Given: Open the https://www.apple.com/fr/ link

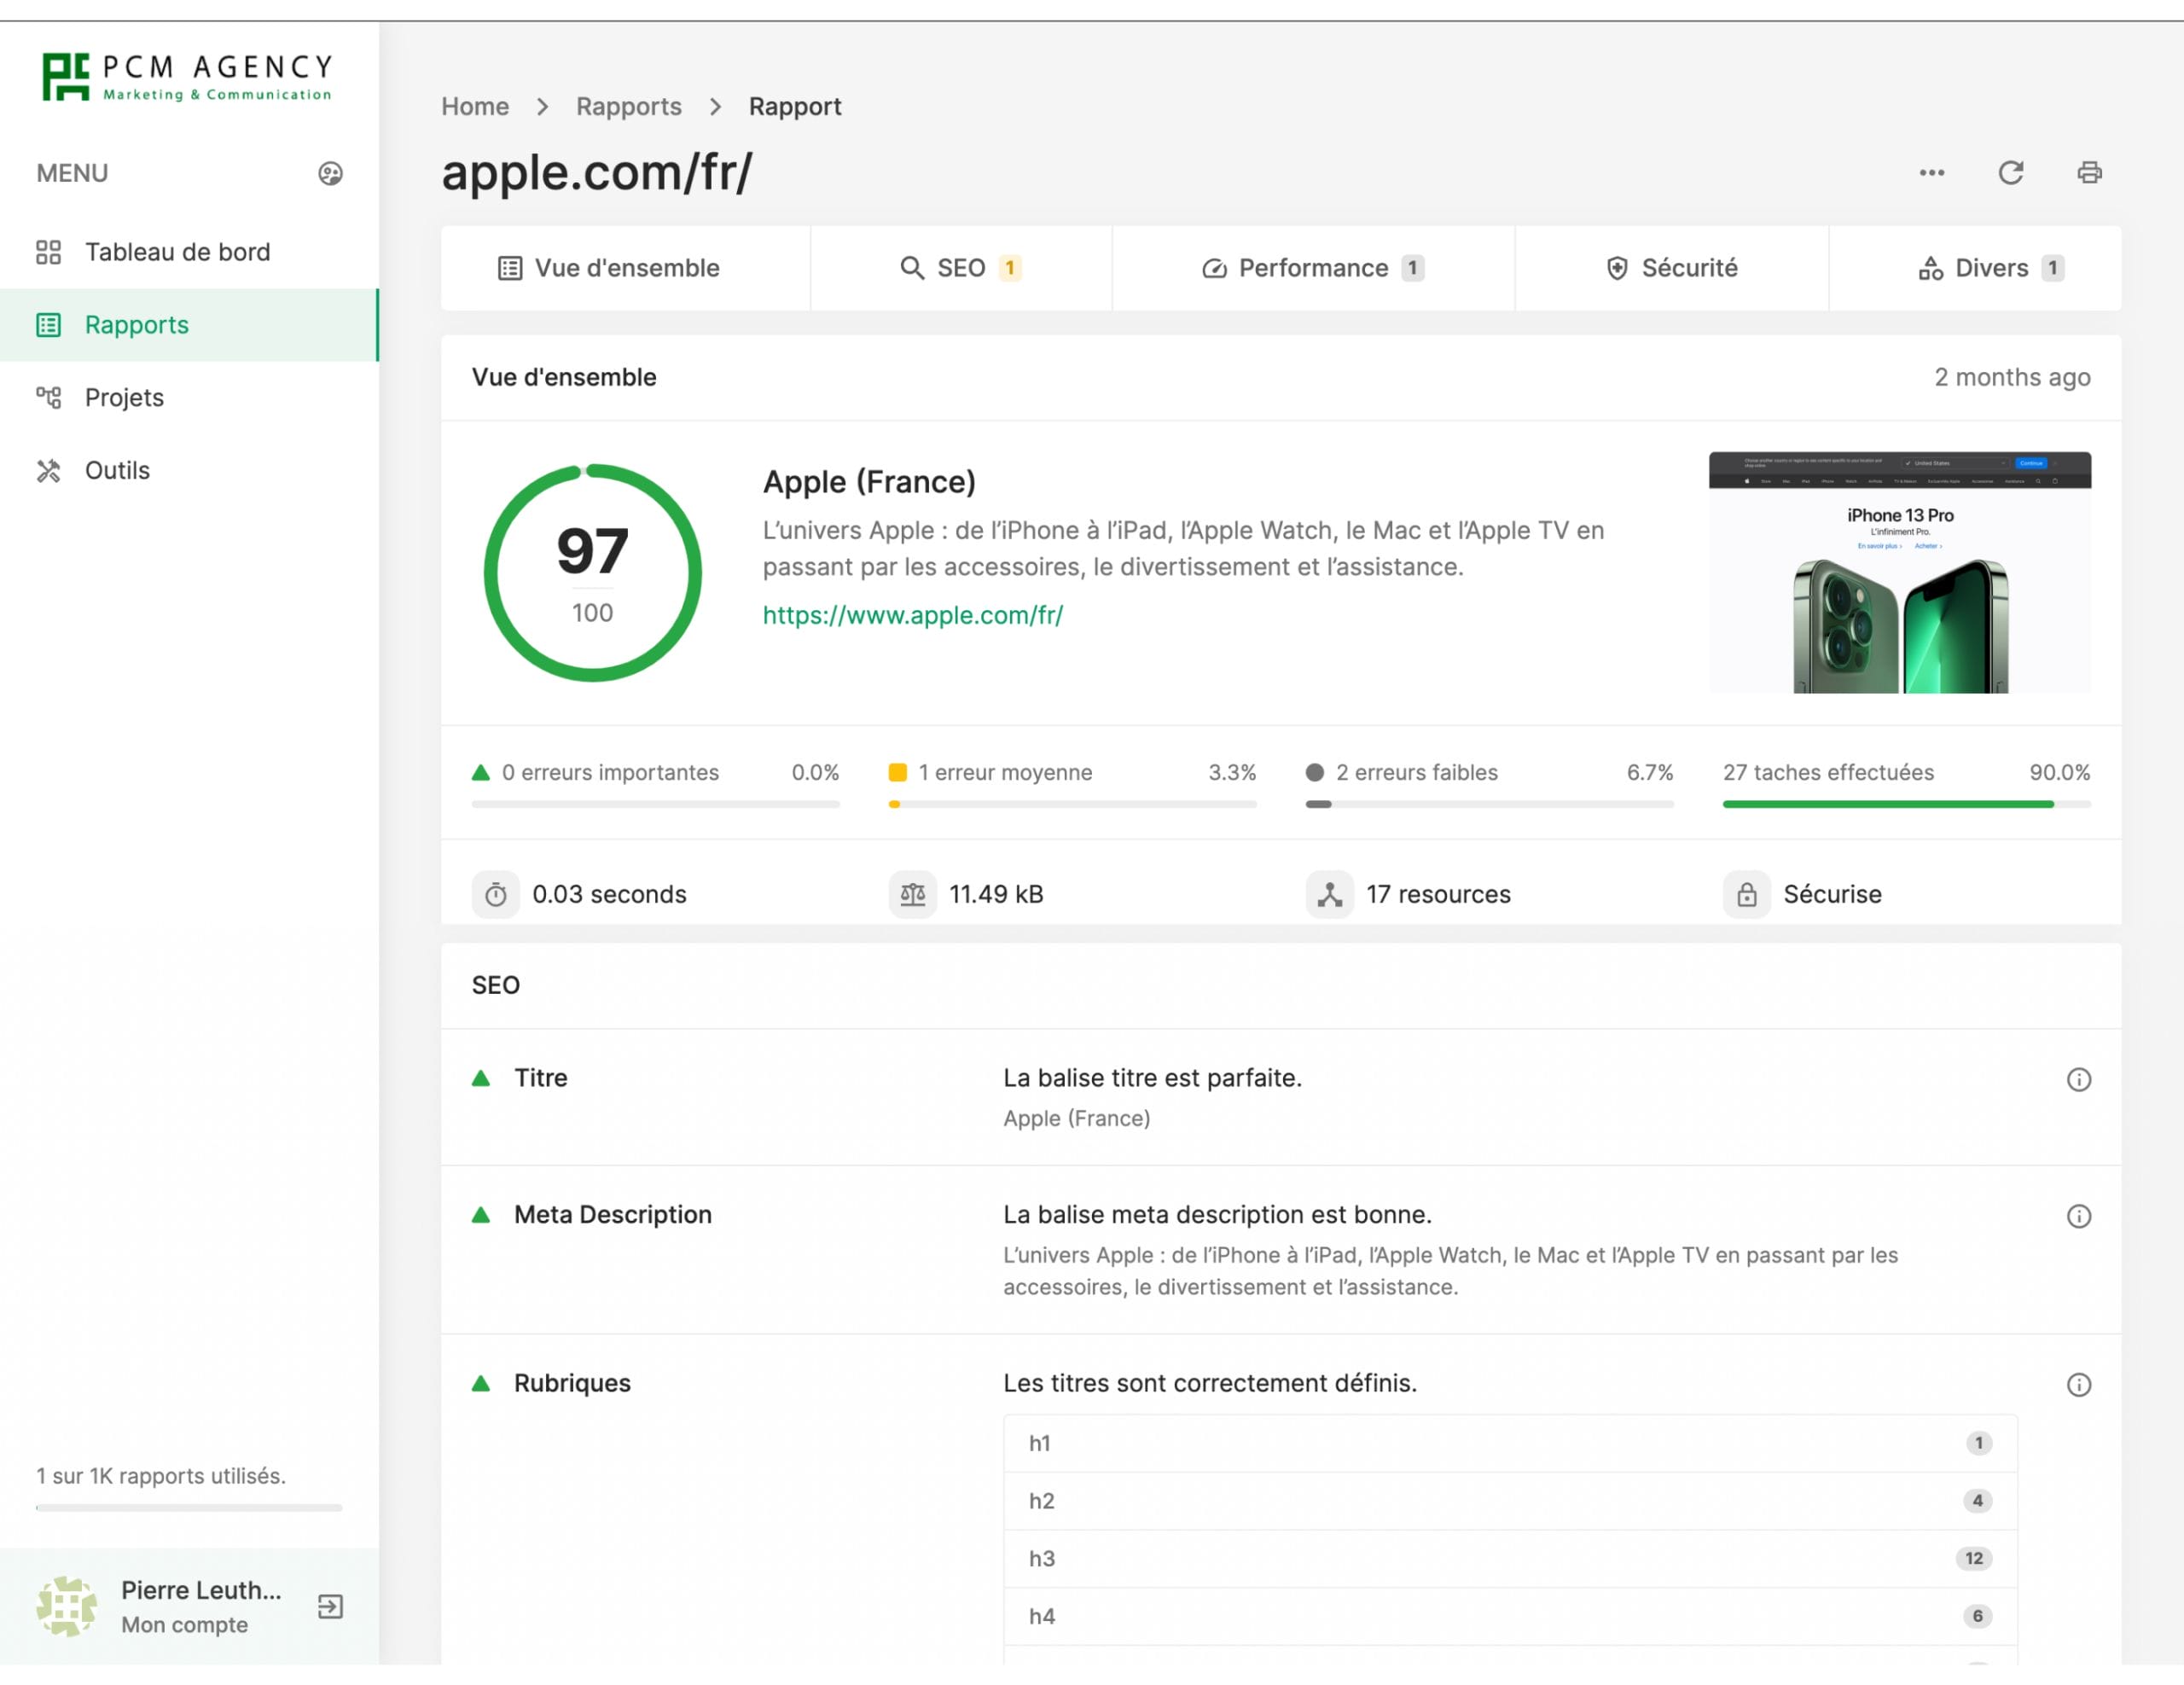Looking at the screenshot, I should pos(912,615).
